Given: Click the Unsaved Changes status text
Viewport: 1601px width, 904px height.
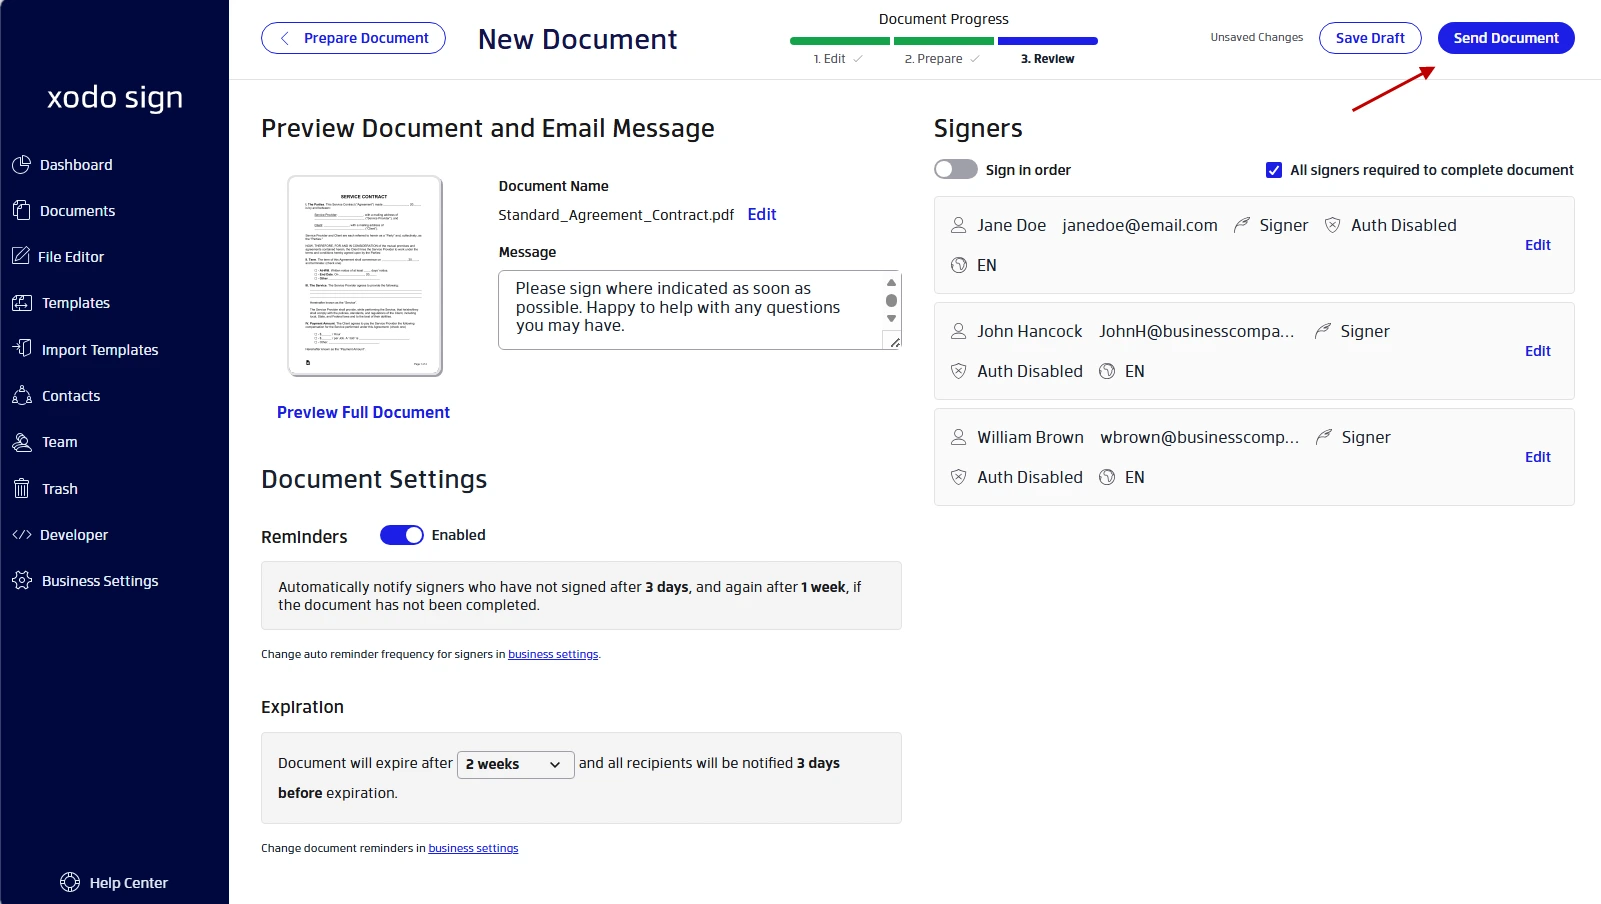Looking at the screenshot, I should pyautogui.click(x=1257, y=37).
